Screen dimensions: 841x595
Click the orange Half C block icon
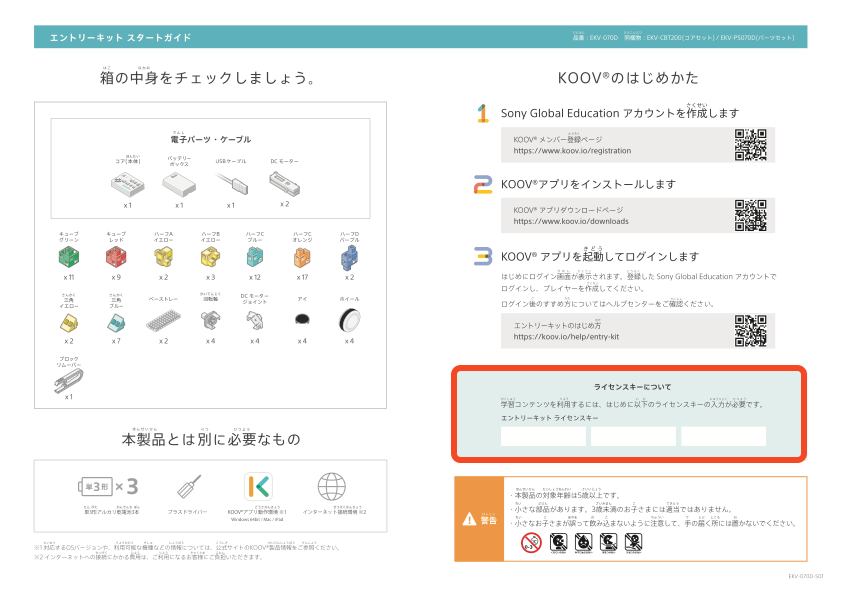click(x=302, y=258)
